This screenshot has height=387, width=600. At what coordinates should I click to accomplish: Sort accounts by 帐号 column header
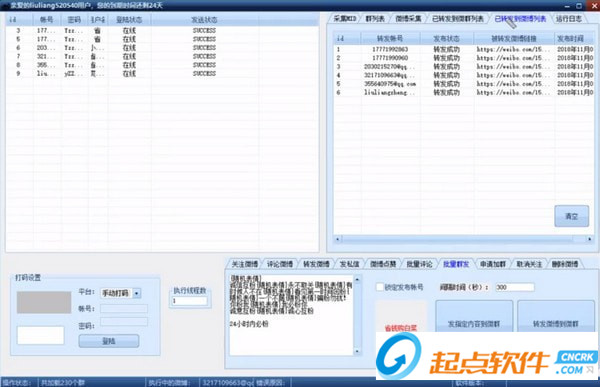coord(46,20)
